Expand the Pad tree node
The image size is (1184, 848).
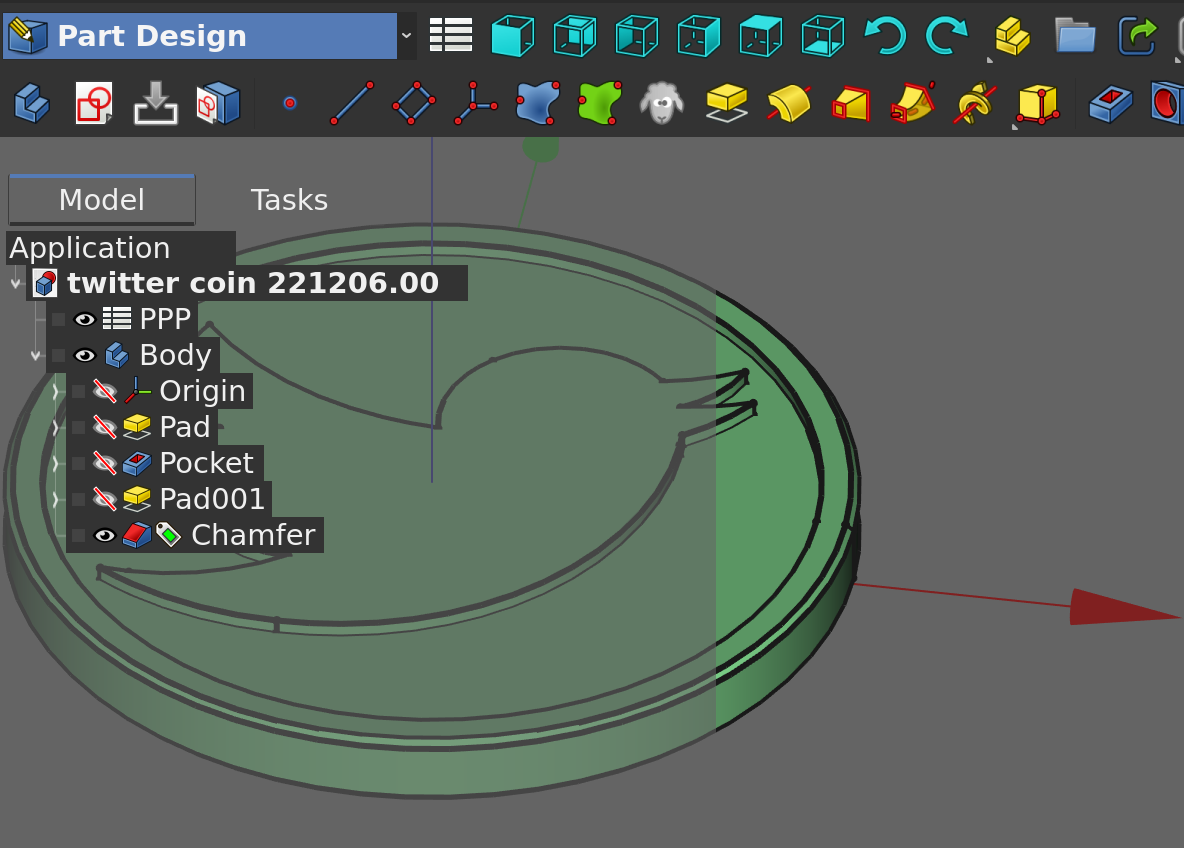[x=55, y=427]
